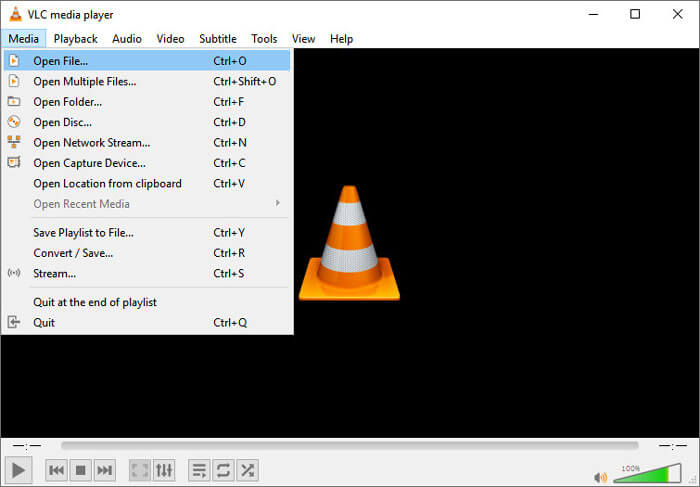Toggle fullscreen video mode
This screenshot has height=487, width=700.
point(140,469)
